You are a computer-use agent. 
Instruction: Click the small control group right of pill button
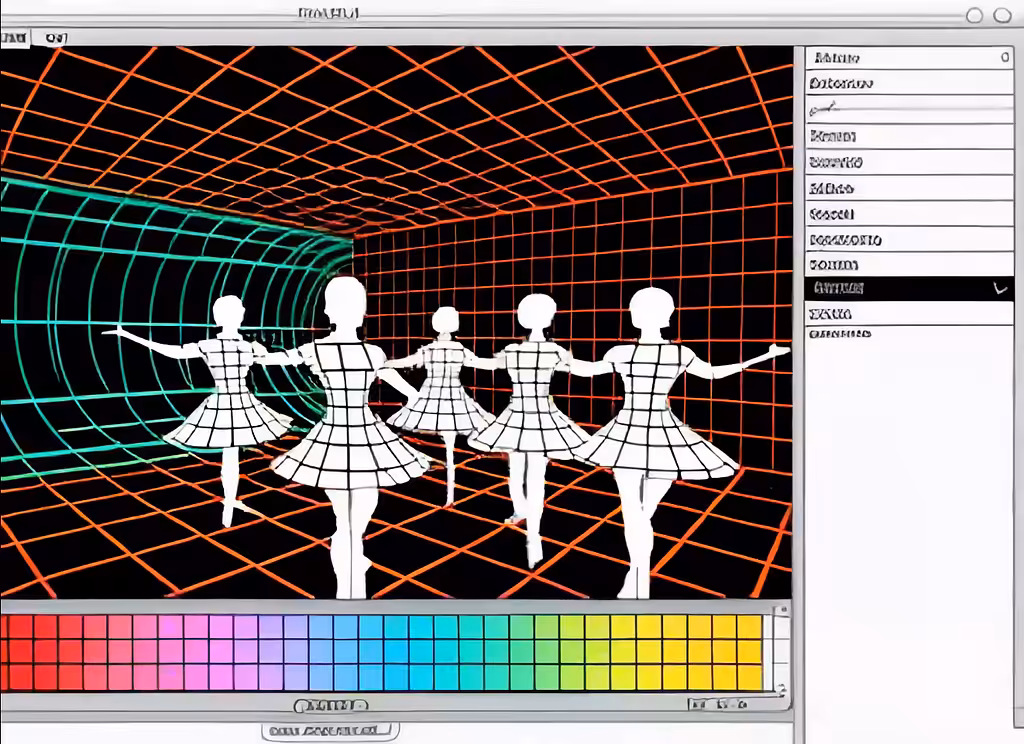tap(718, 704)
